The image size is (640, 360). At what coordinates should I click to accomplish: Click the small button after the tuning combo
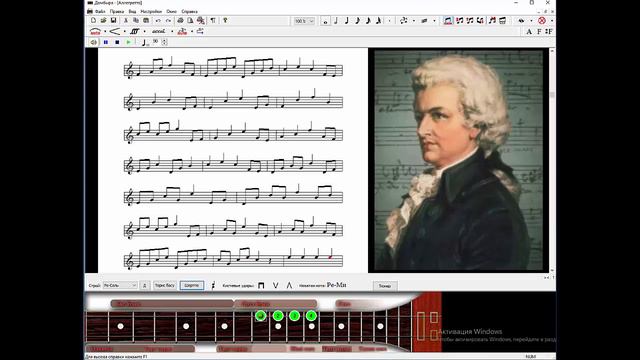(x=144, y=285)
